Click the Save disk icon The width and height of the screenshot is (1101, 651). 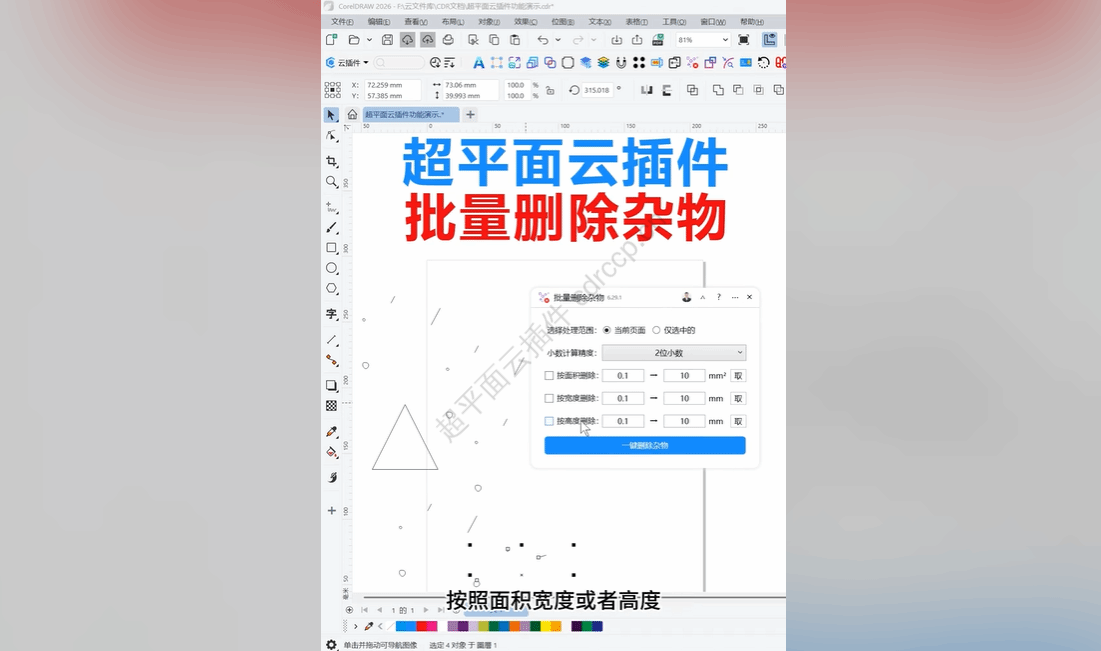(x=387, y=40)
